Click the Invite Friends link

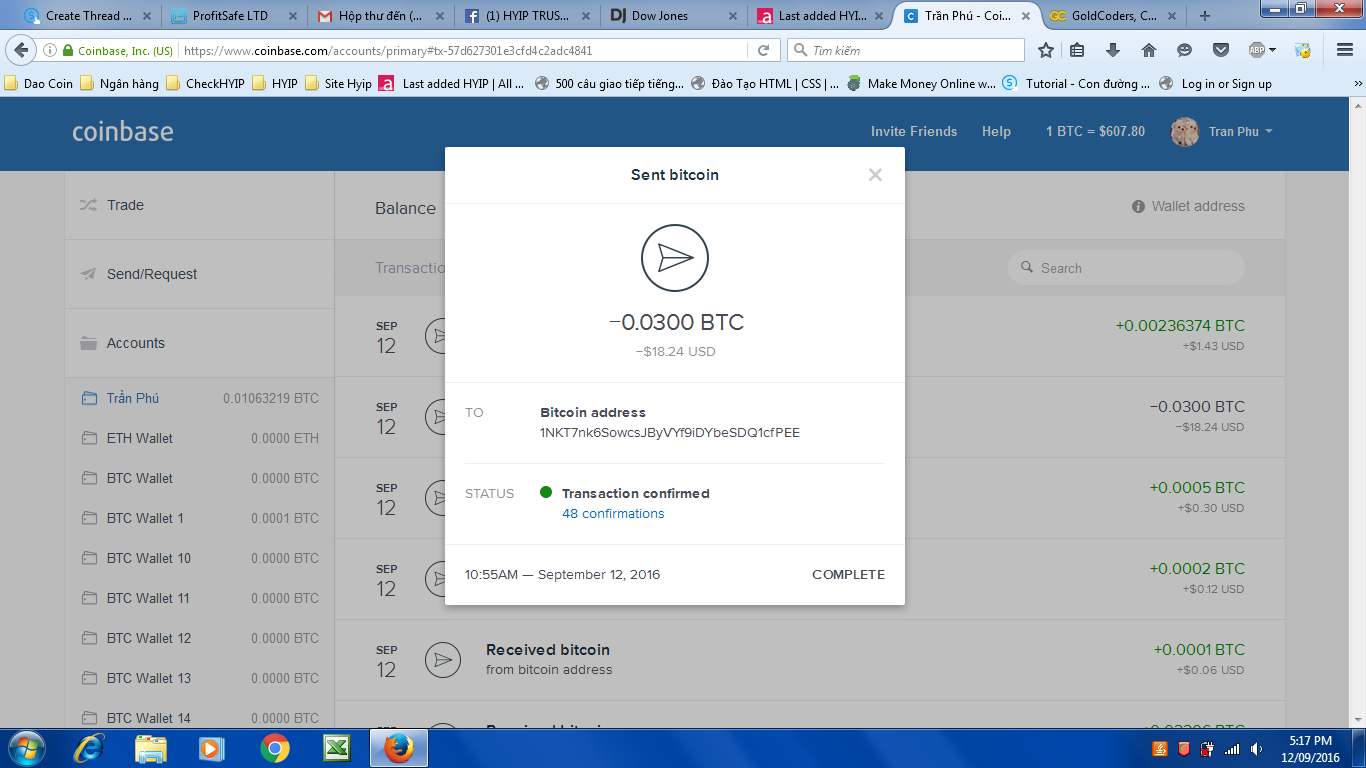click(913, 131)
